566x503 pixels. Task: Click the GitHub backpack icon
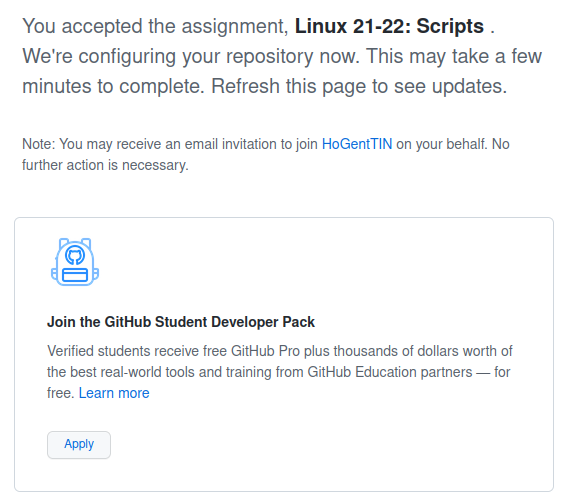75,262
